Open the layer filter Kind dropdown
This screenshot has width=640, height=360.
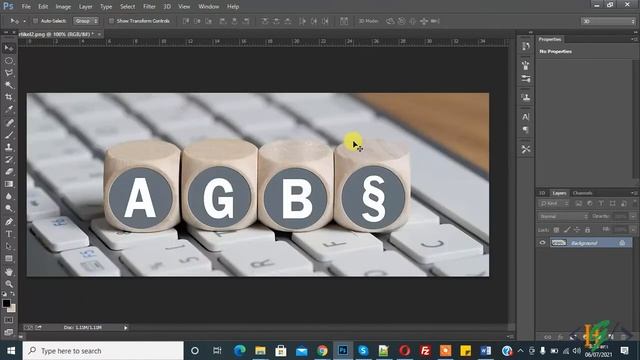(x=554, y=203)
